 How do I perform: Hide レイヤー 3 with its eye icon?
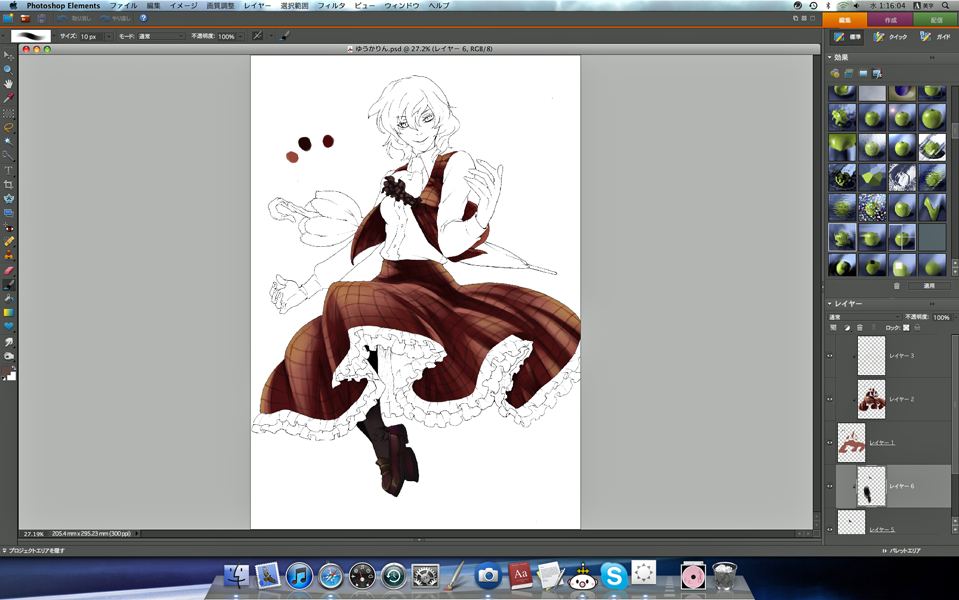coord(830,356)
